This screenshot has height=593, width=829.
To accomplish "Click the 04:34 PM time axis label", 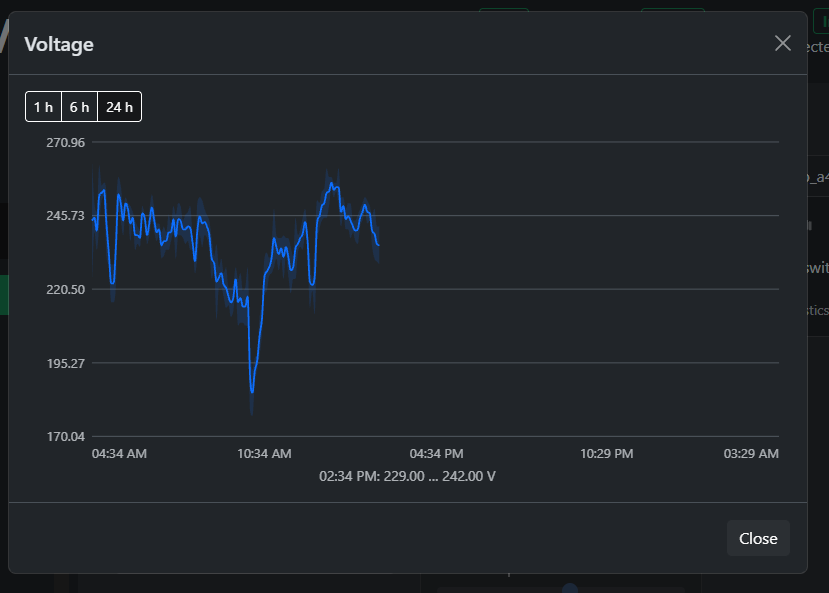I will click(436, 453).
